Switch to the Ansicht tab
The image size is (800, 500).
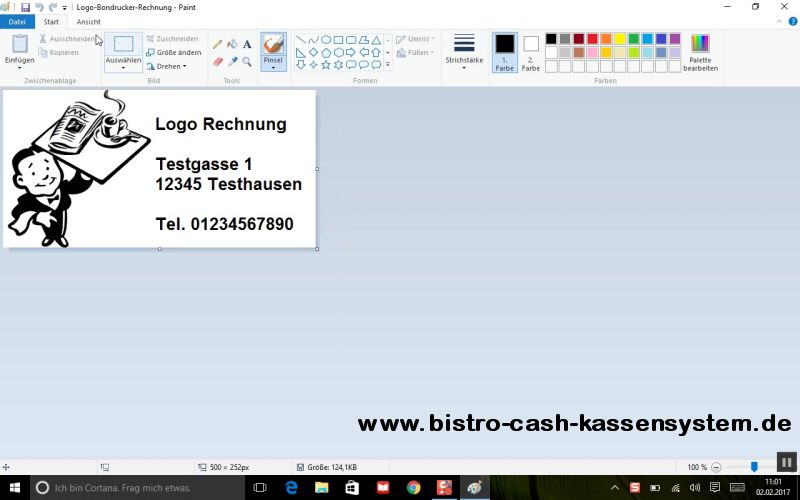(89, 21)
